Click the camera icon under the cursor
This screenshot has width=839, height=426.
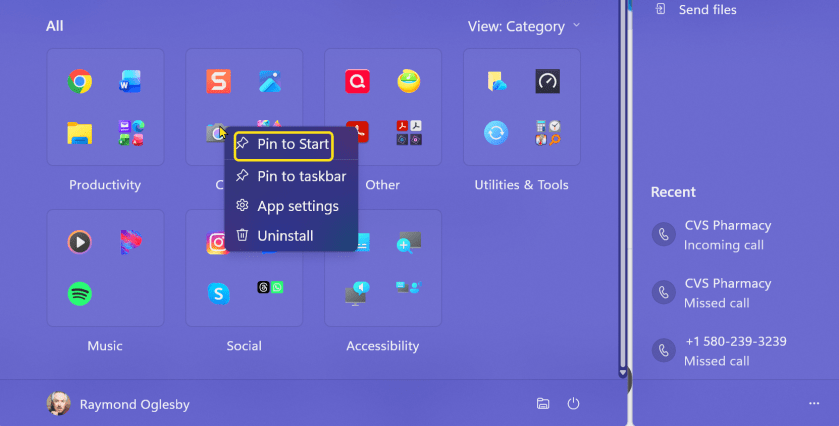[x=216, y=132]
